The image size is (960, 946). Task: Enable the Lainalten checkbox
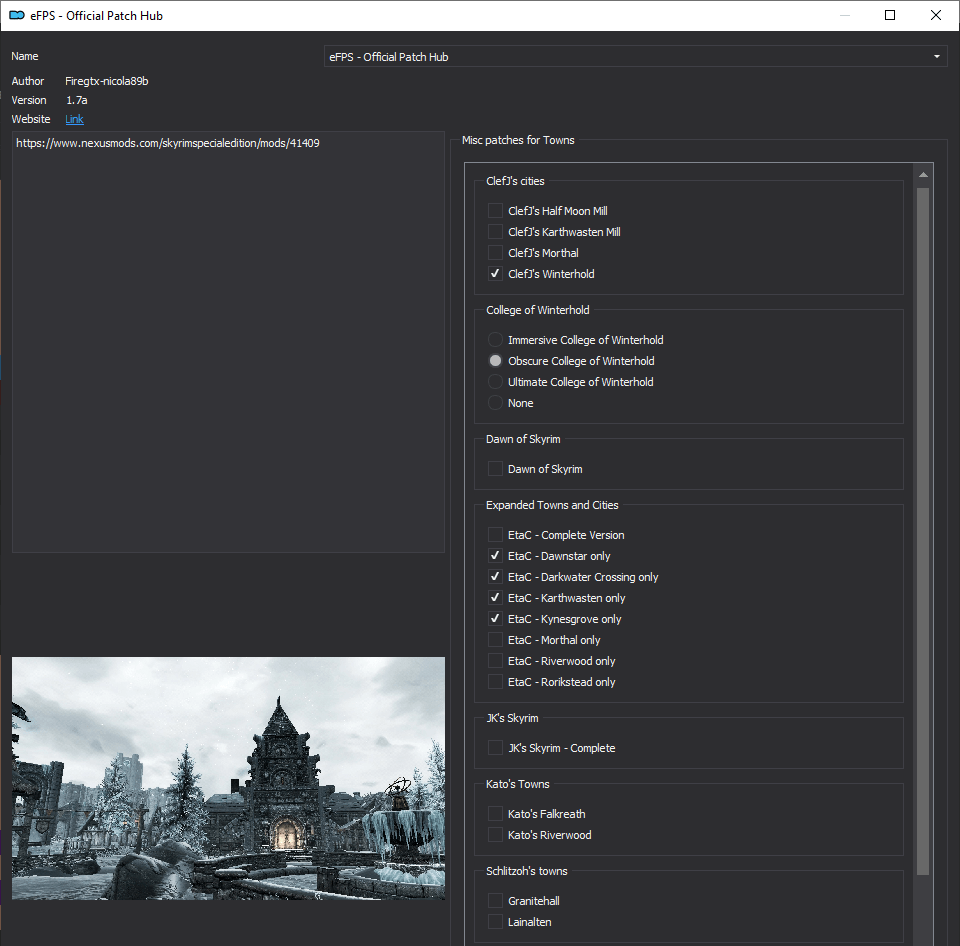coord(495,922)
